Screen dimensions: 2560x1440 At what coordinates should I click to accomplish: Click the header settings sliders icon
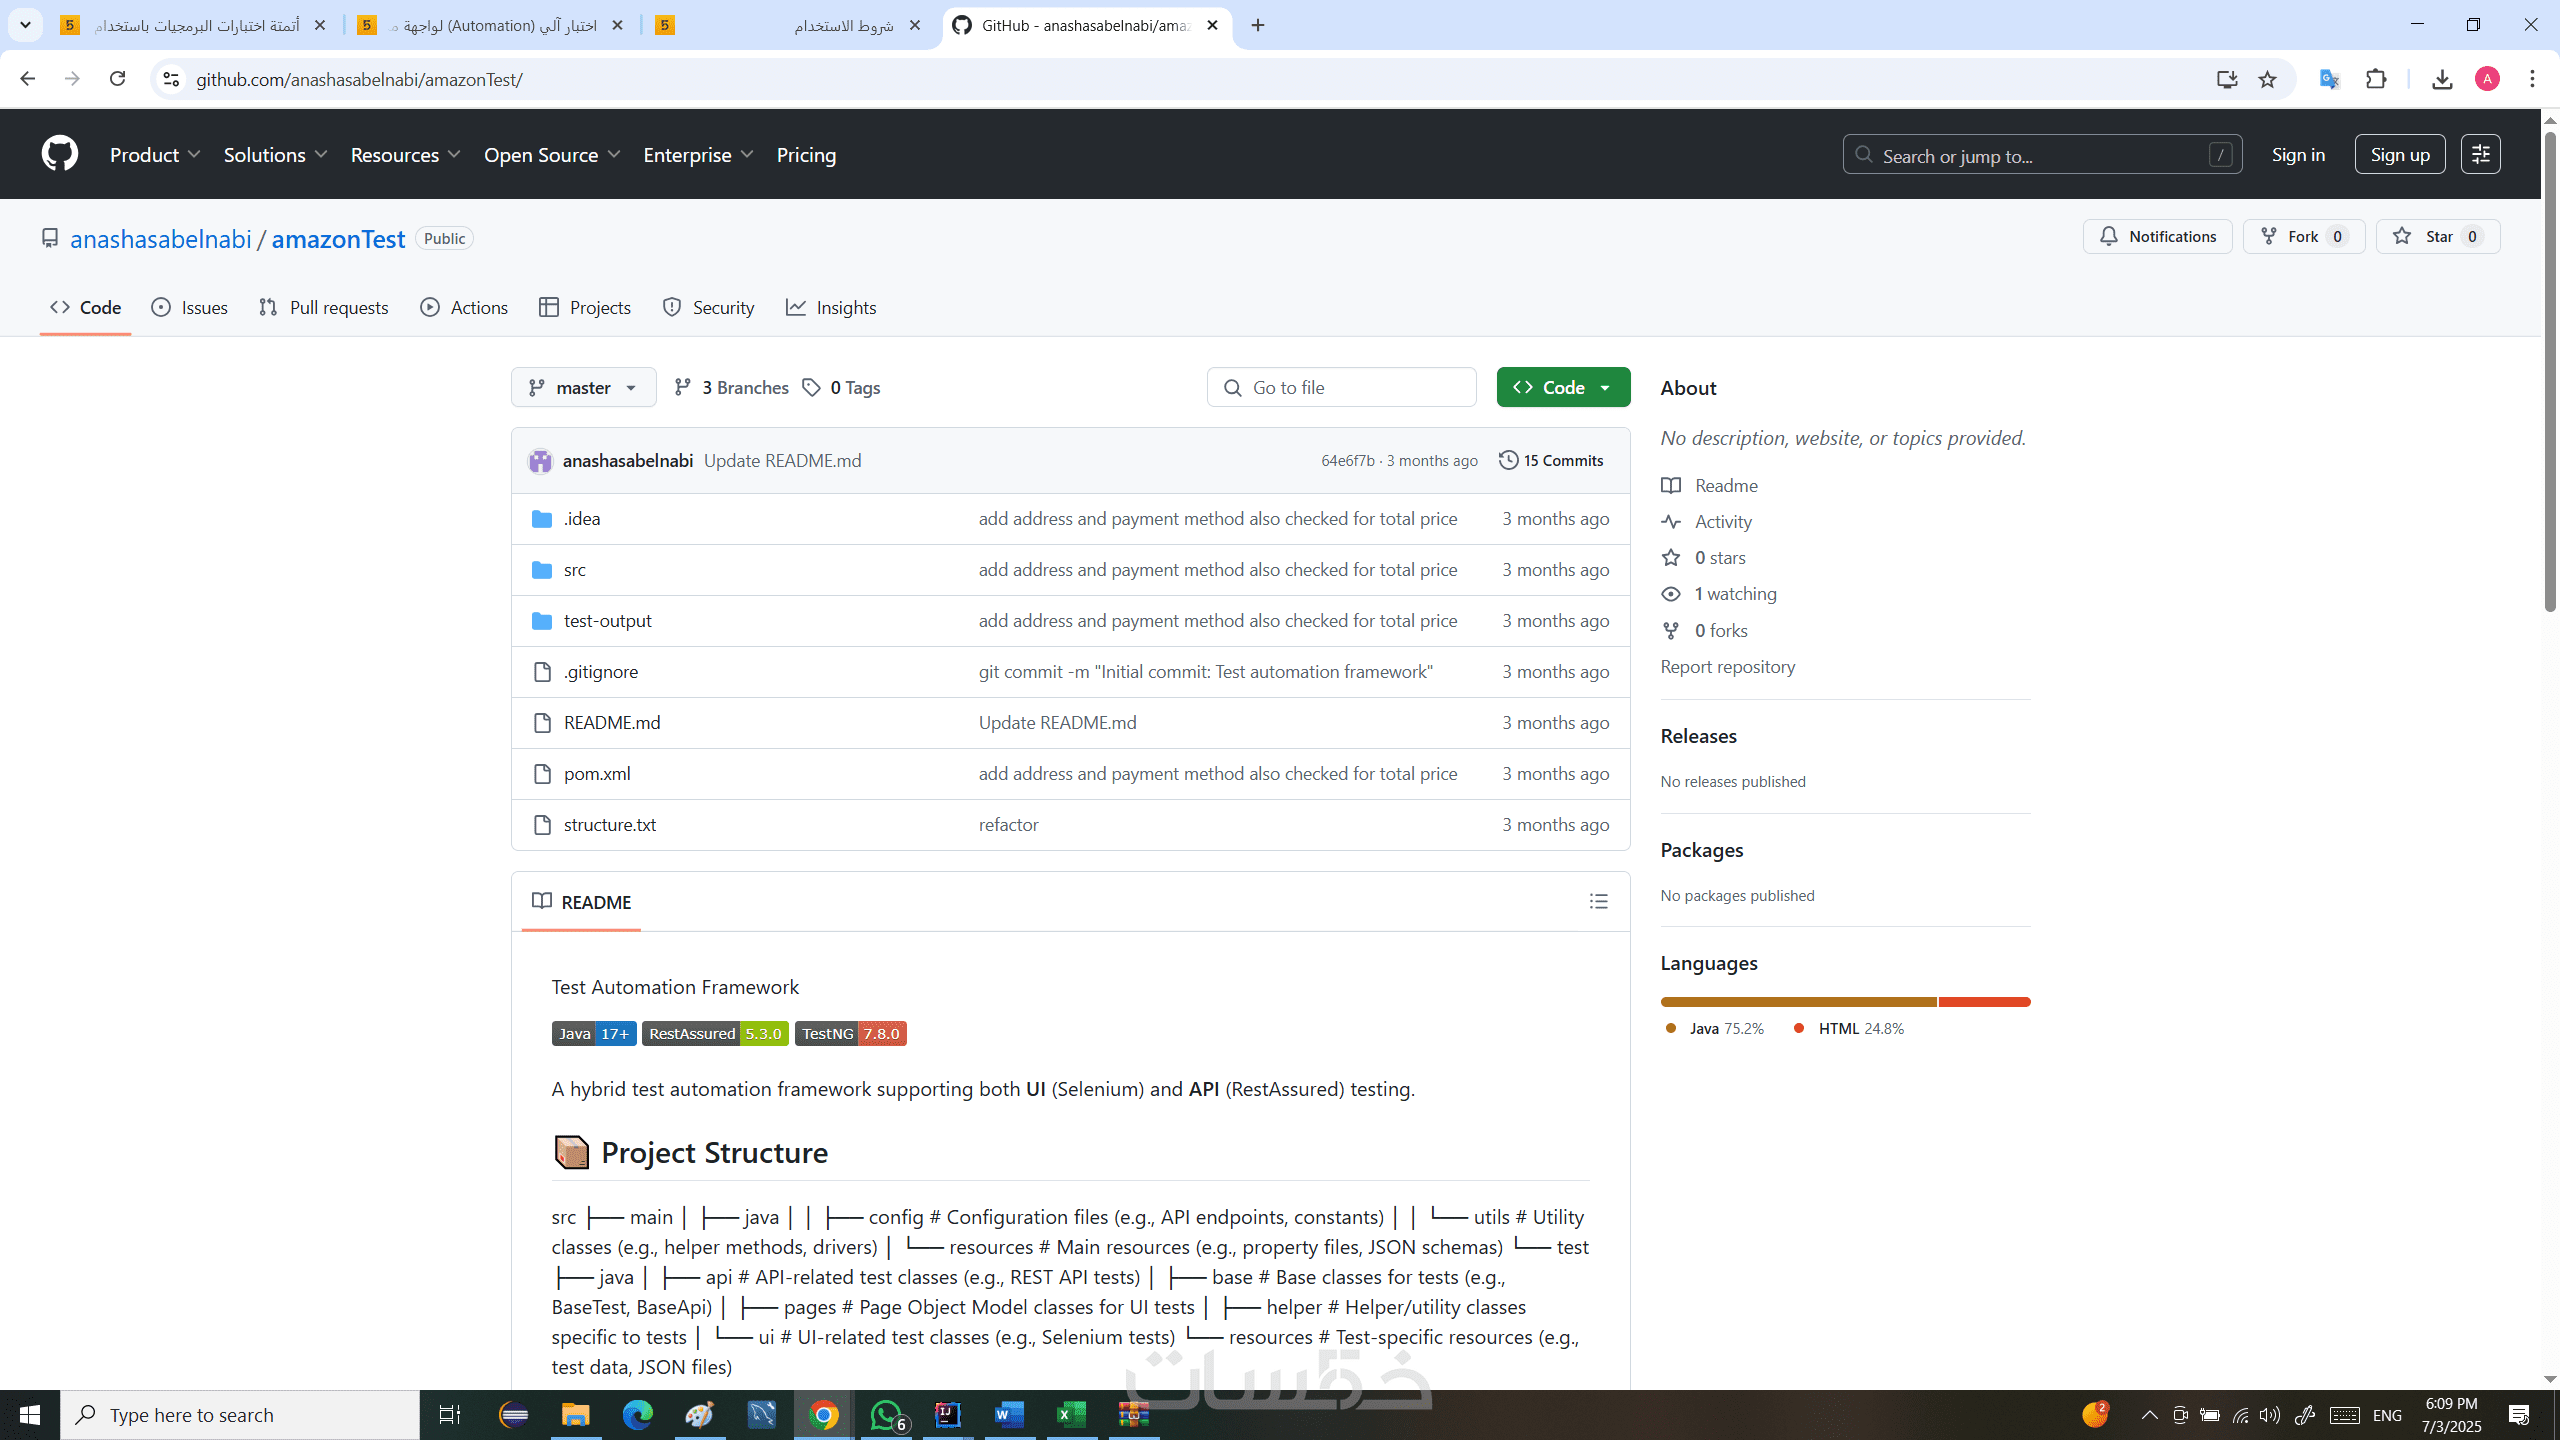[2480, 154]
